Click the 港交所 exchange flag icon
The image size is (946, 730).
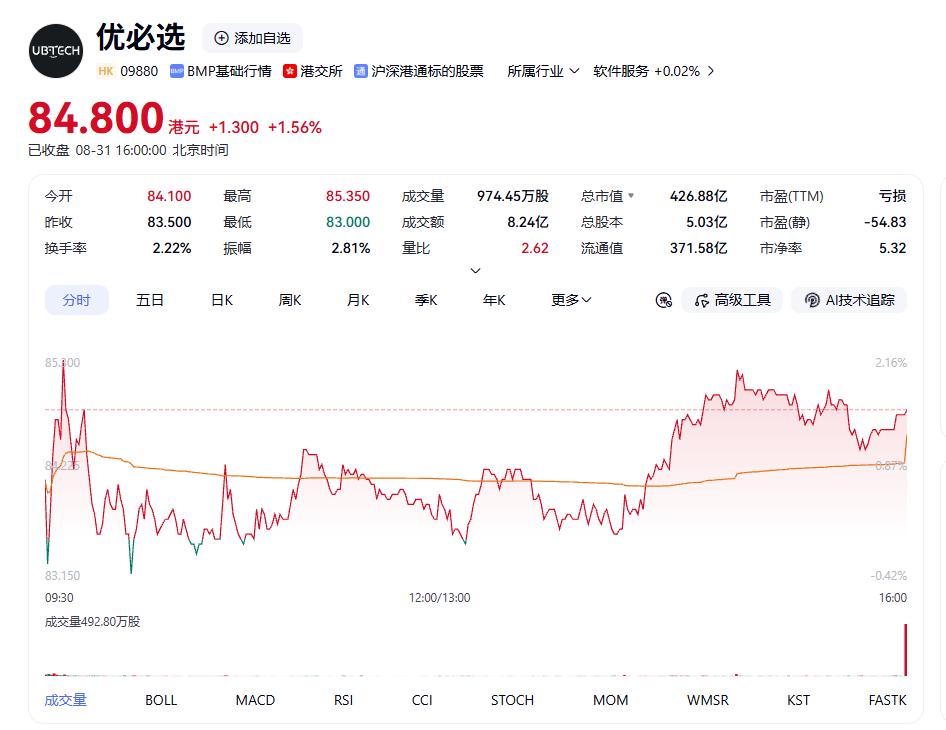[x=290, y=71]
